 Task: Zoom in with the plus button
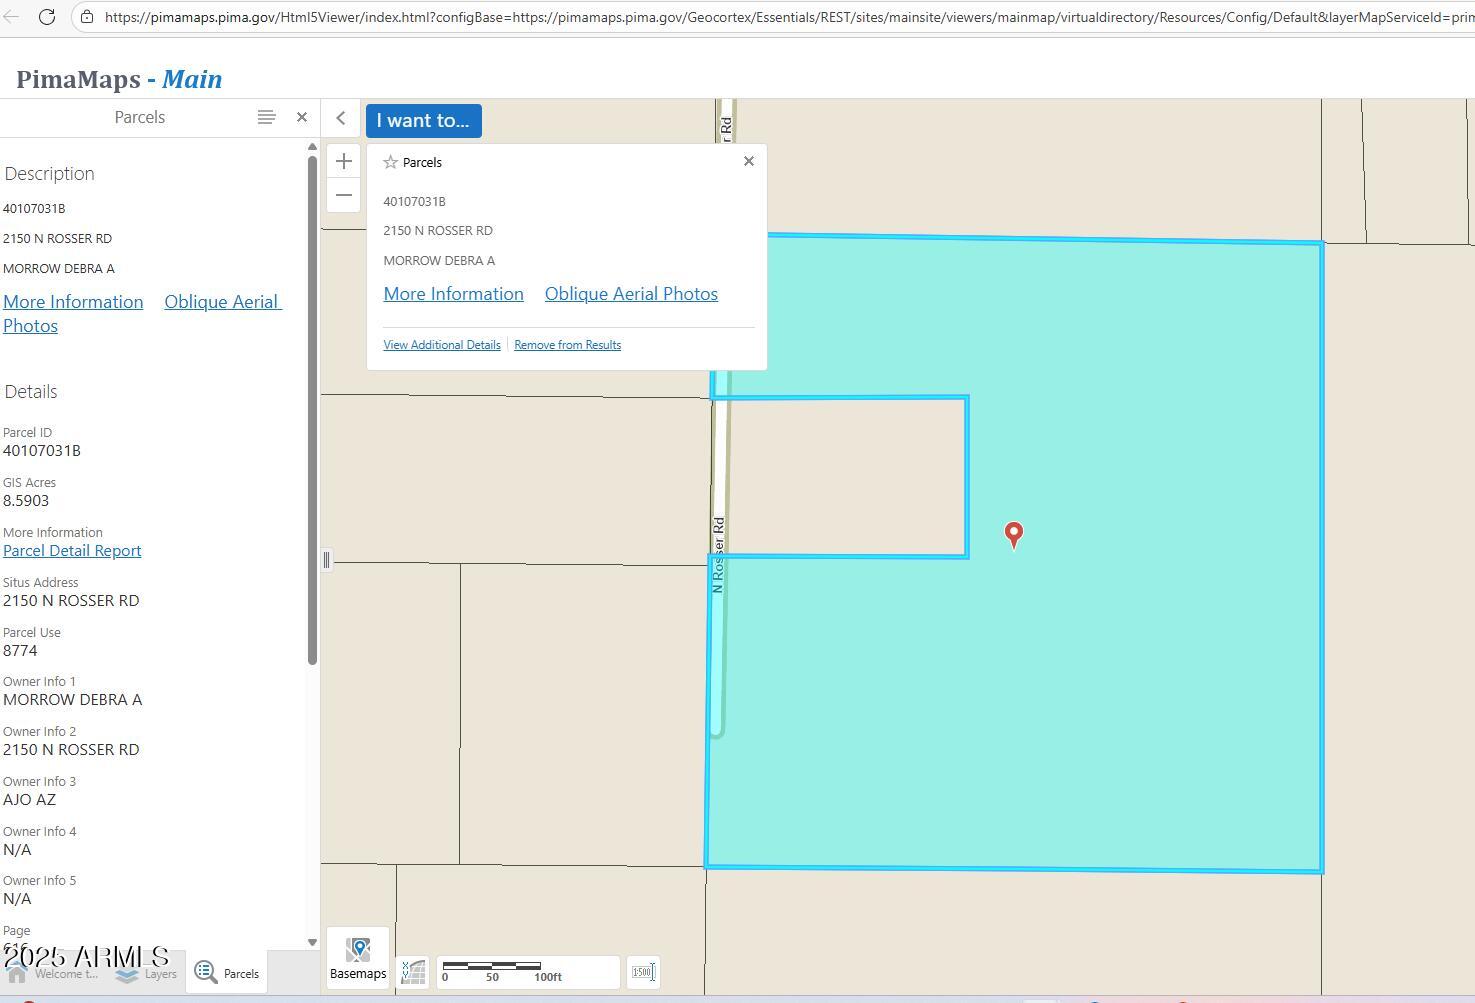point(343,161)
